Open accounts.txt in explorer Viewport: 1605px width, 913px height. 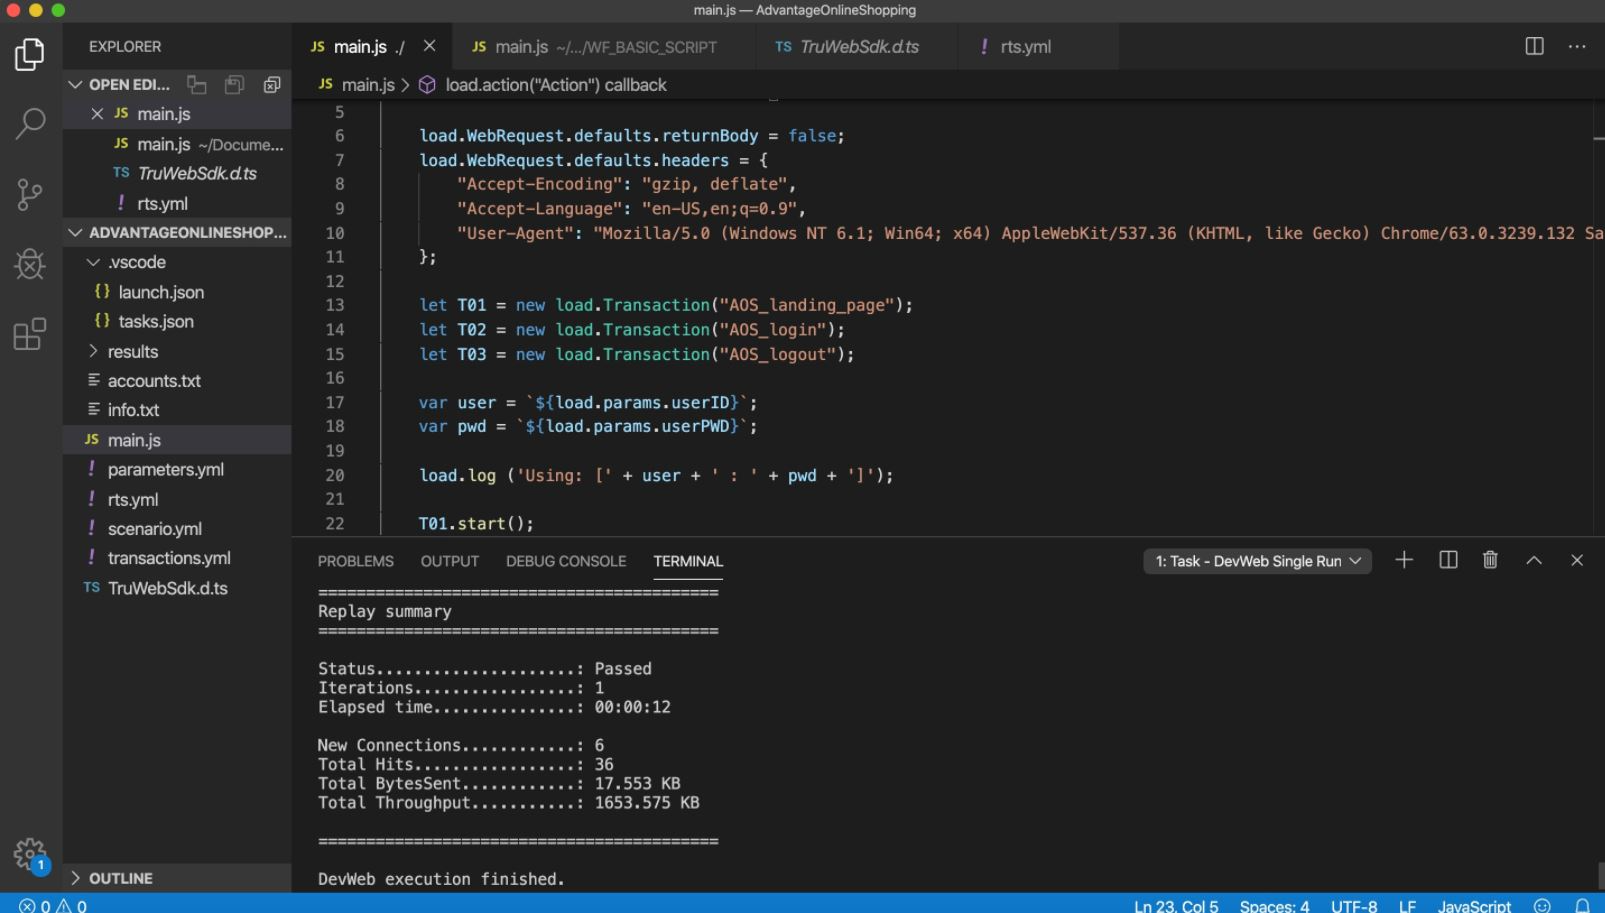(x=177, y=381)
